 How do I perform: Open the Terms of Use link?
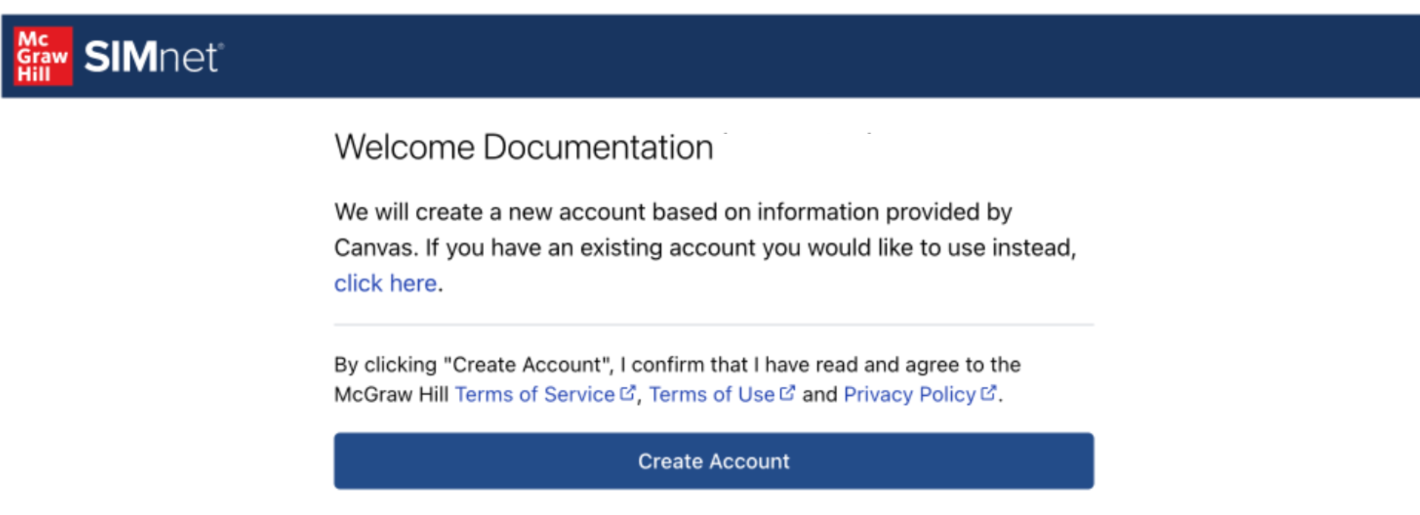click(711, 394)
